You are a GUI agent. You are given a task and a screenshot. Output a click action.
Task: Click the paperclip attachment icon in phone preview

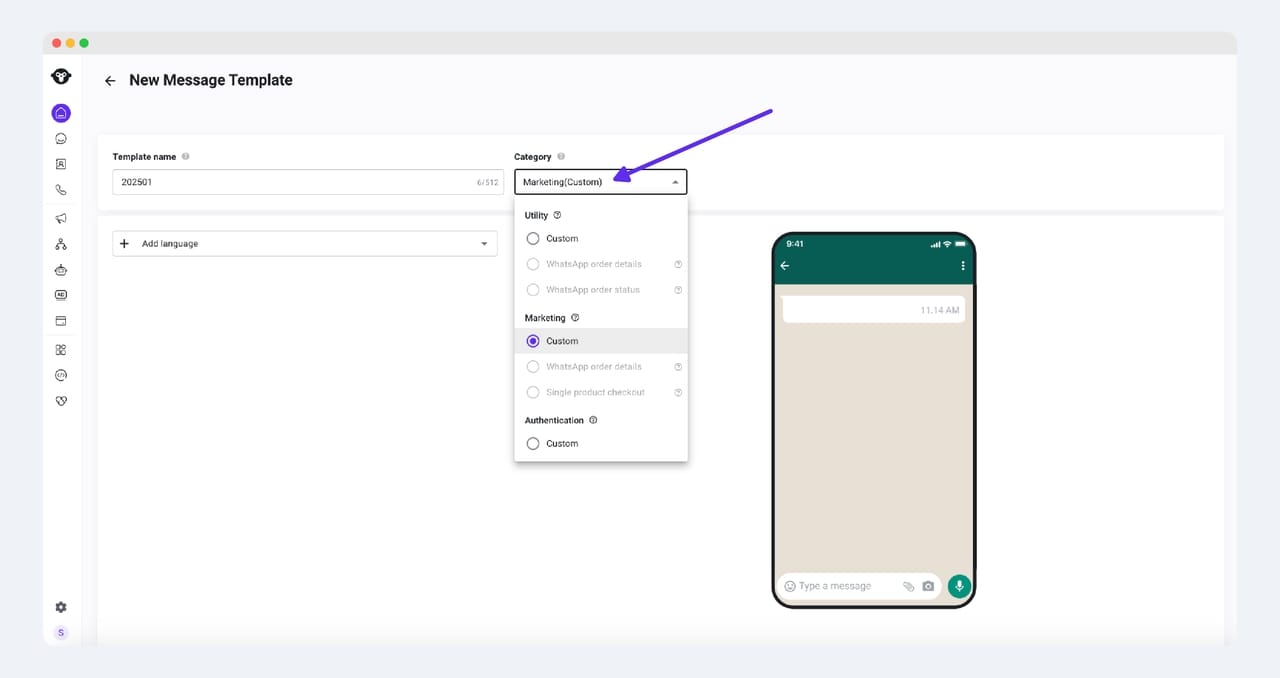click(909, 586)
